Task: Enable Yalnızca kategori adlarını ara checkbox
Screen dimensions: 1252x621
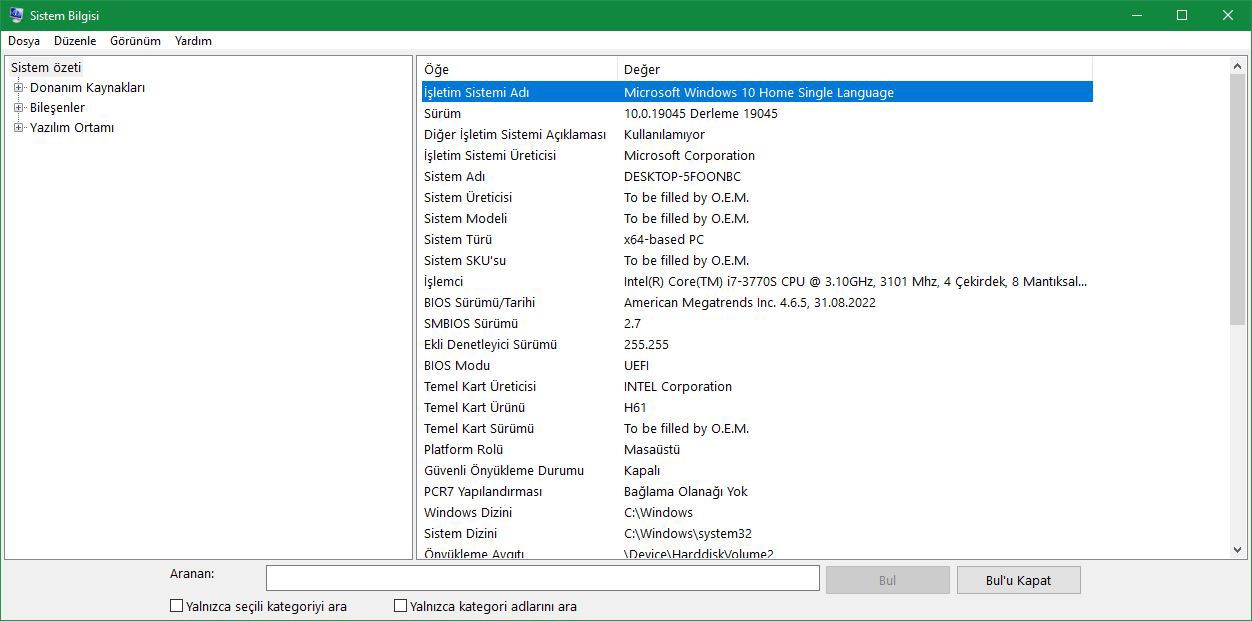Action: pyautogui.click(x=401, y=606)
